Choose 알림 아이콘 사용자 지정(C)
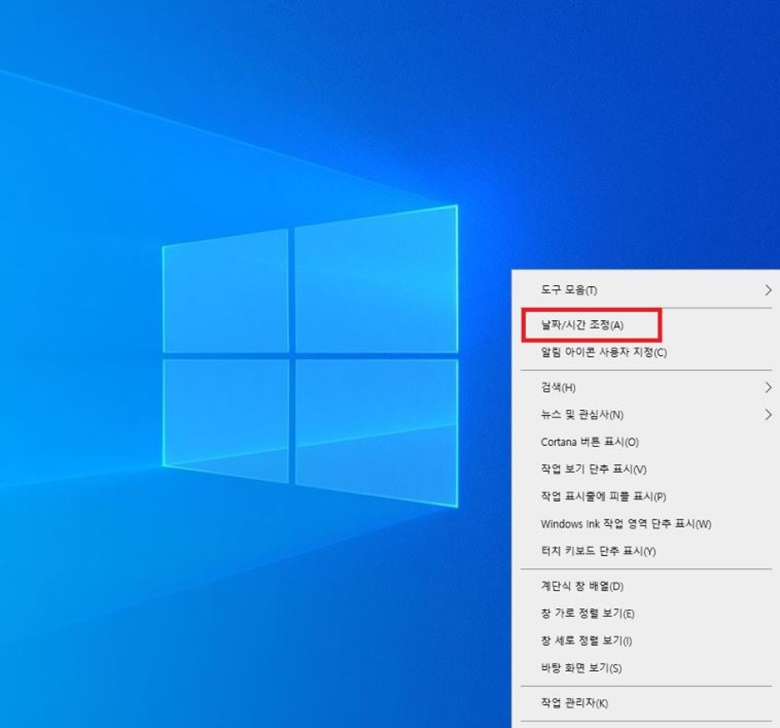Viewport: 780px width, 728px height. point(646,352)
